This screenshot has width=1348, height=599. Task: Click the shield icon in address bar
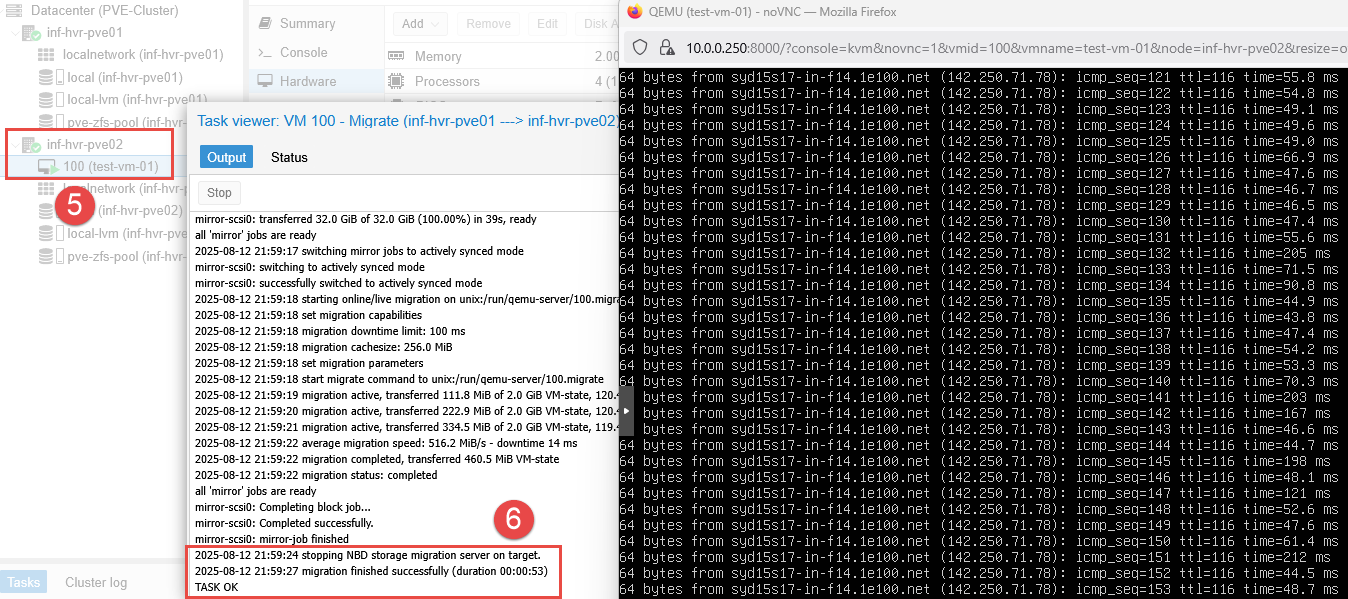(641, 47)
